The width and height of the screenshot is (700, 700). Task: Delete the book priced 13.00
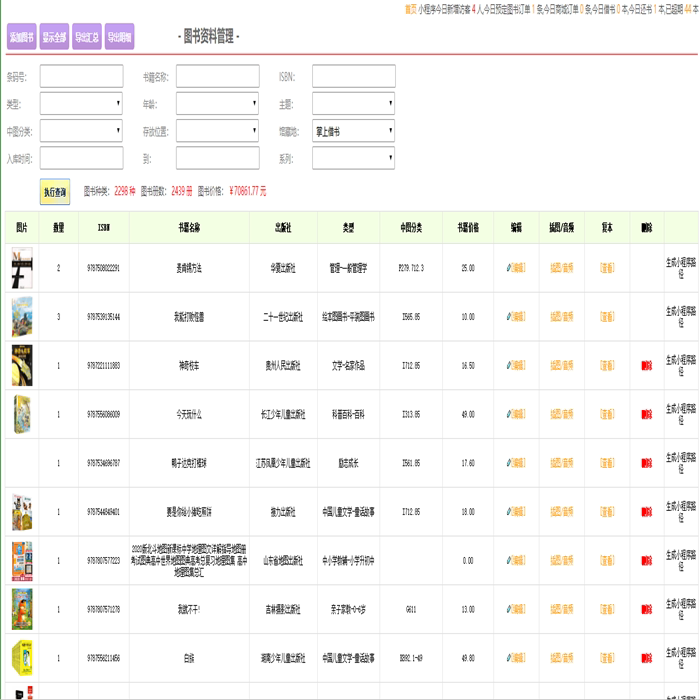[646, 609]
